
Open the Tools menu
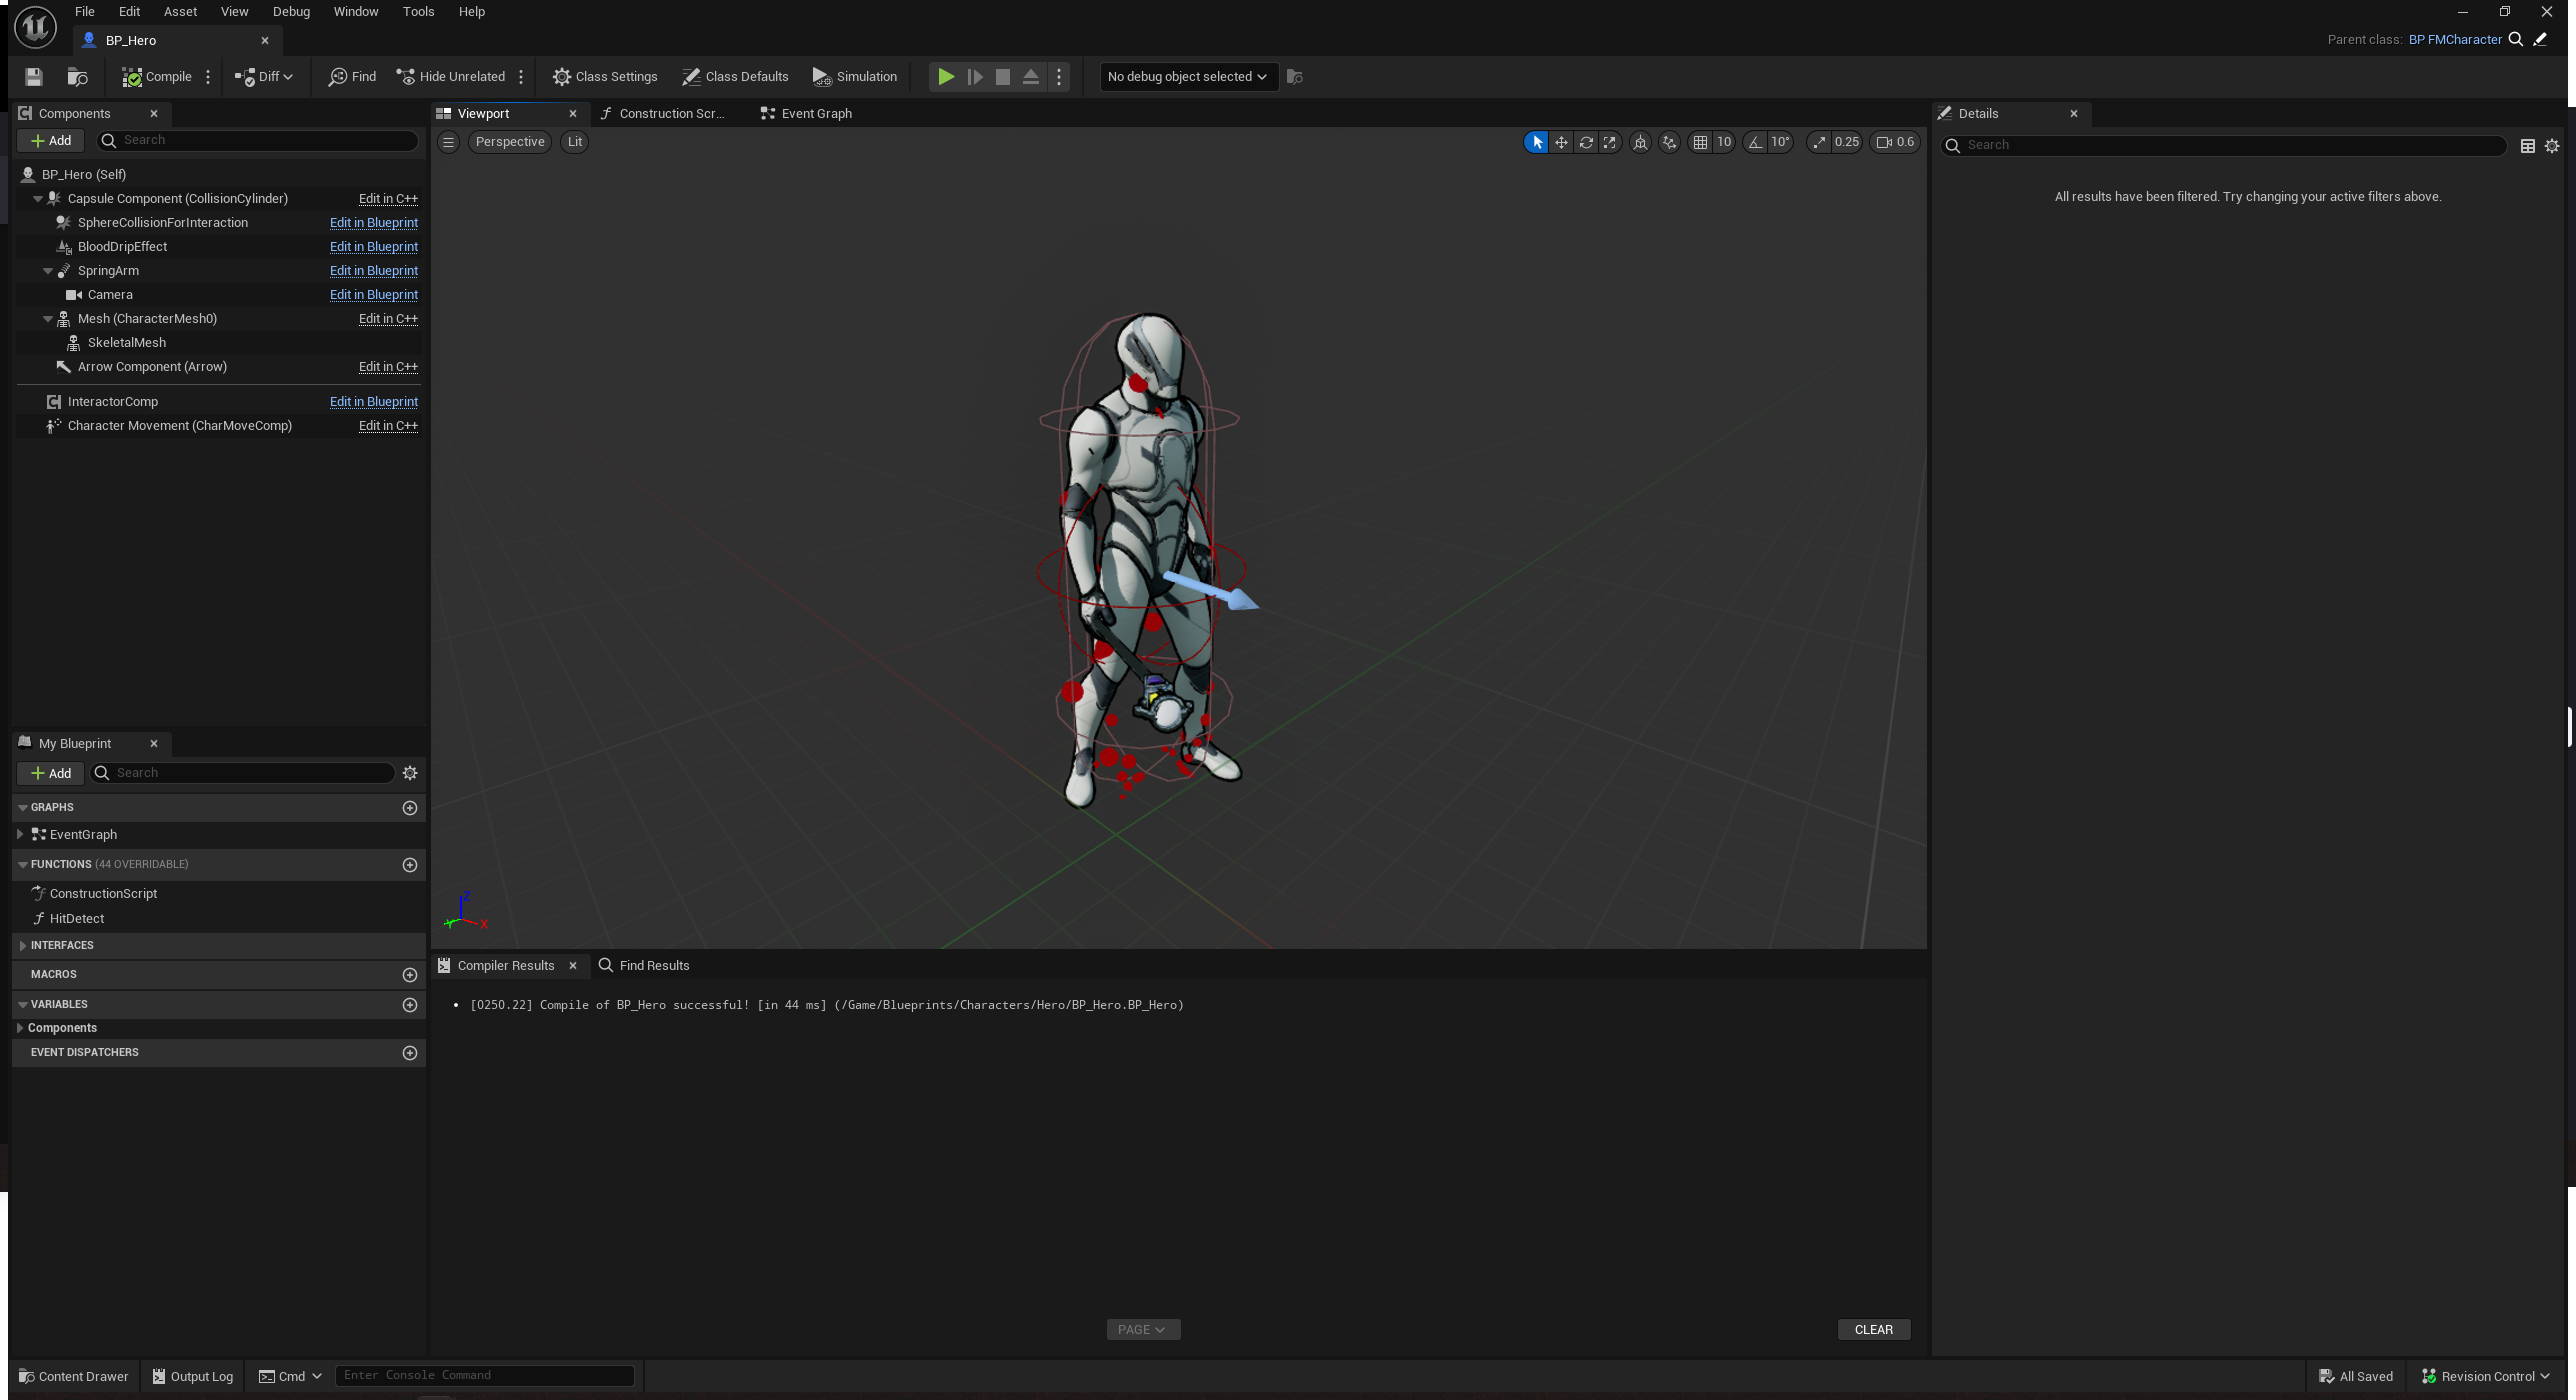click(418, 12)
